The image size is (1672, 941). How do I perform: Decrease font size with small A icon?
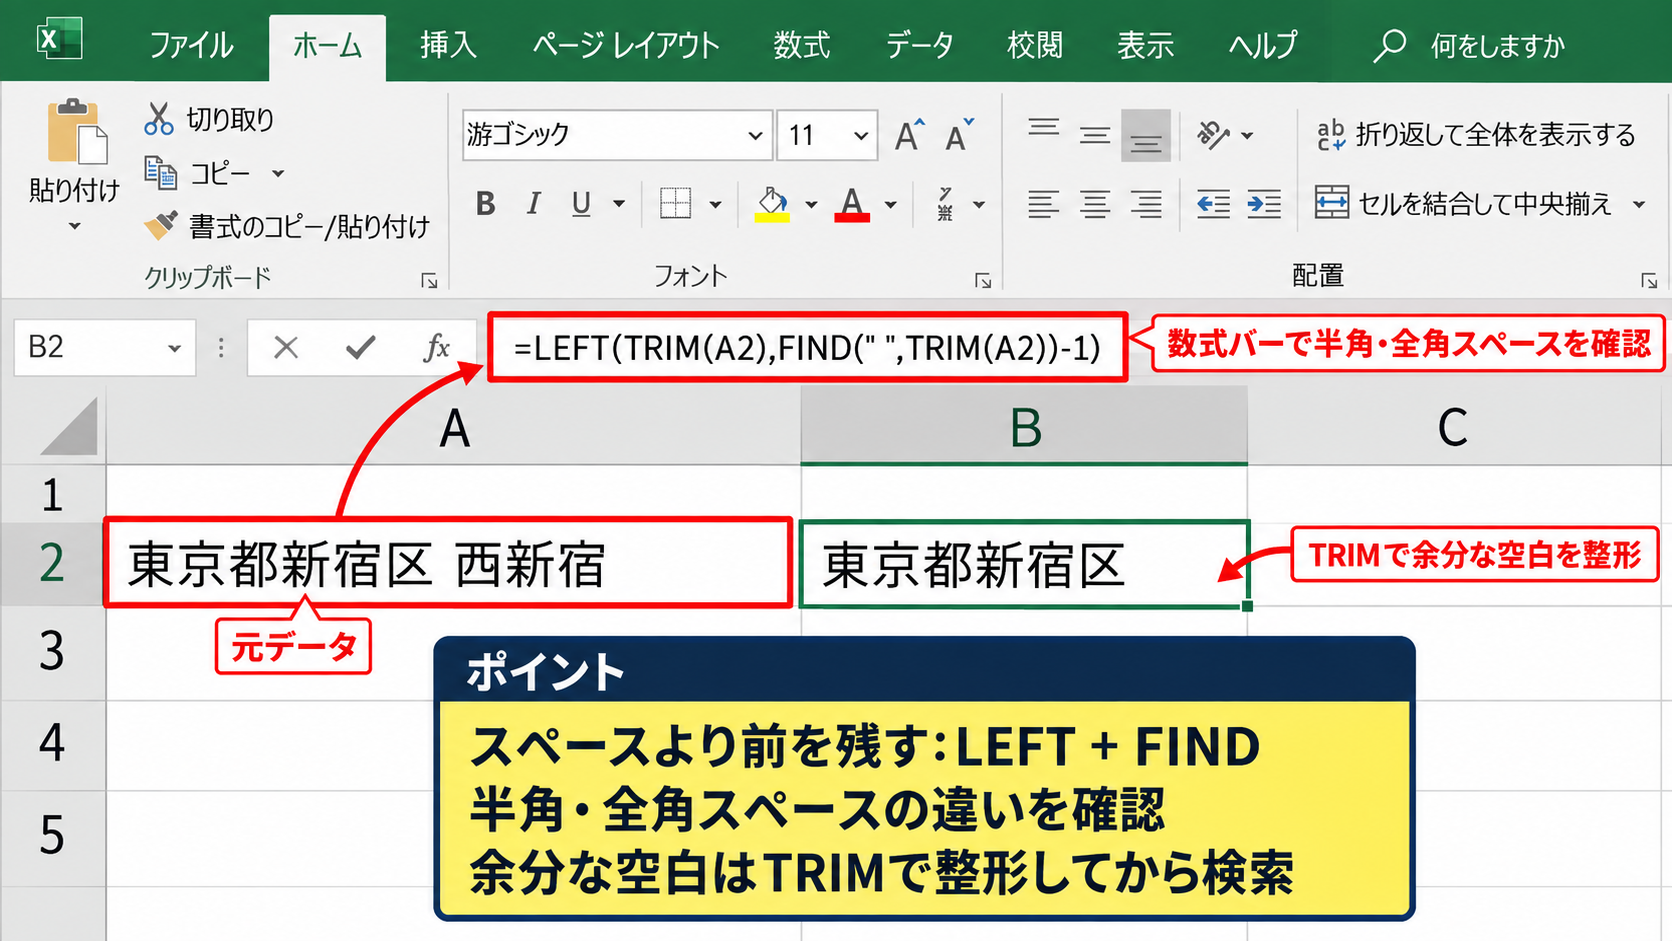pos(959,135)
